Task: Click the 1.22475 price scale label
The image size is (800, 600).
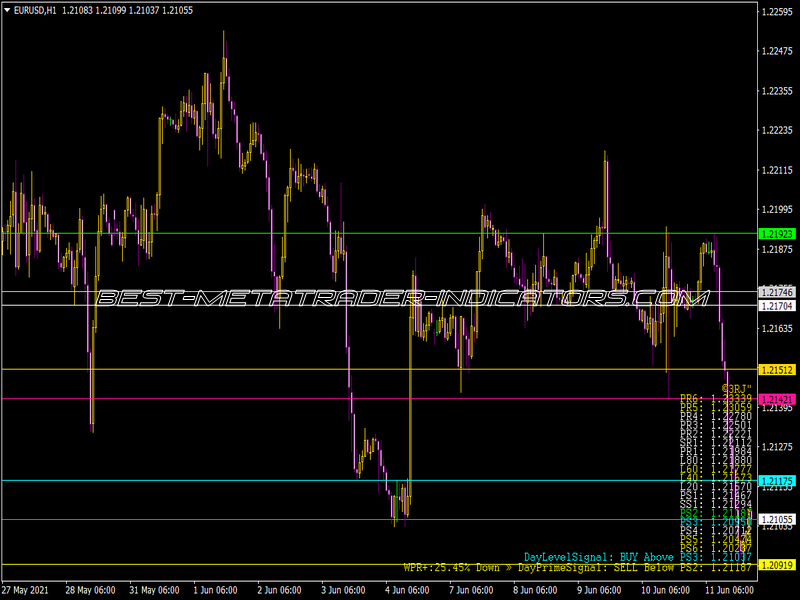Action: pyautogui.click(x=777, y=51)
